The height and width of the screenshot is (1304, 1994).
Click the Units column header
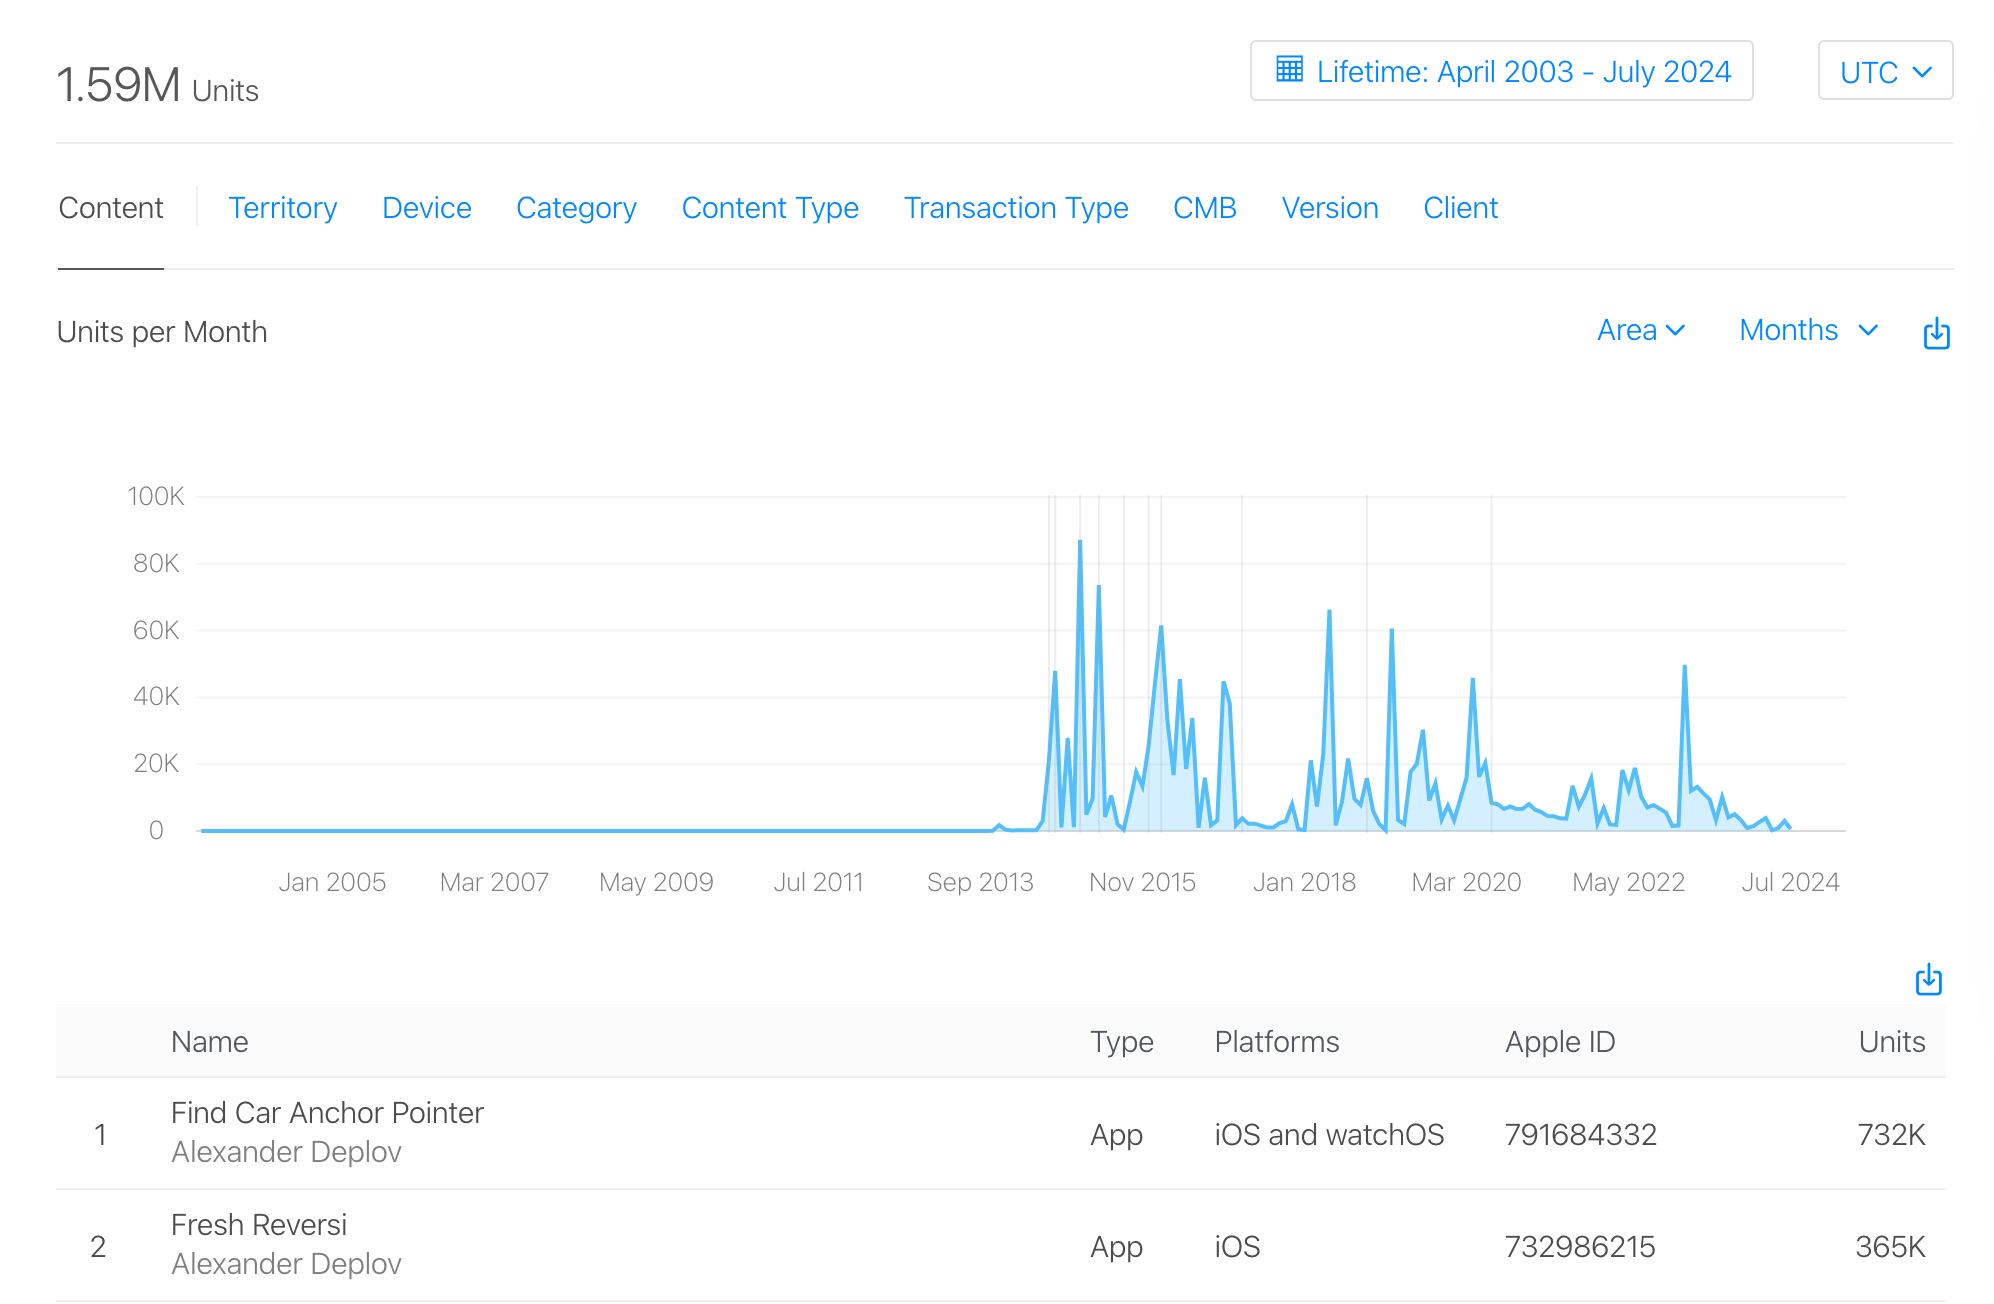(1890, 1042)
